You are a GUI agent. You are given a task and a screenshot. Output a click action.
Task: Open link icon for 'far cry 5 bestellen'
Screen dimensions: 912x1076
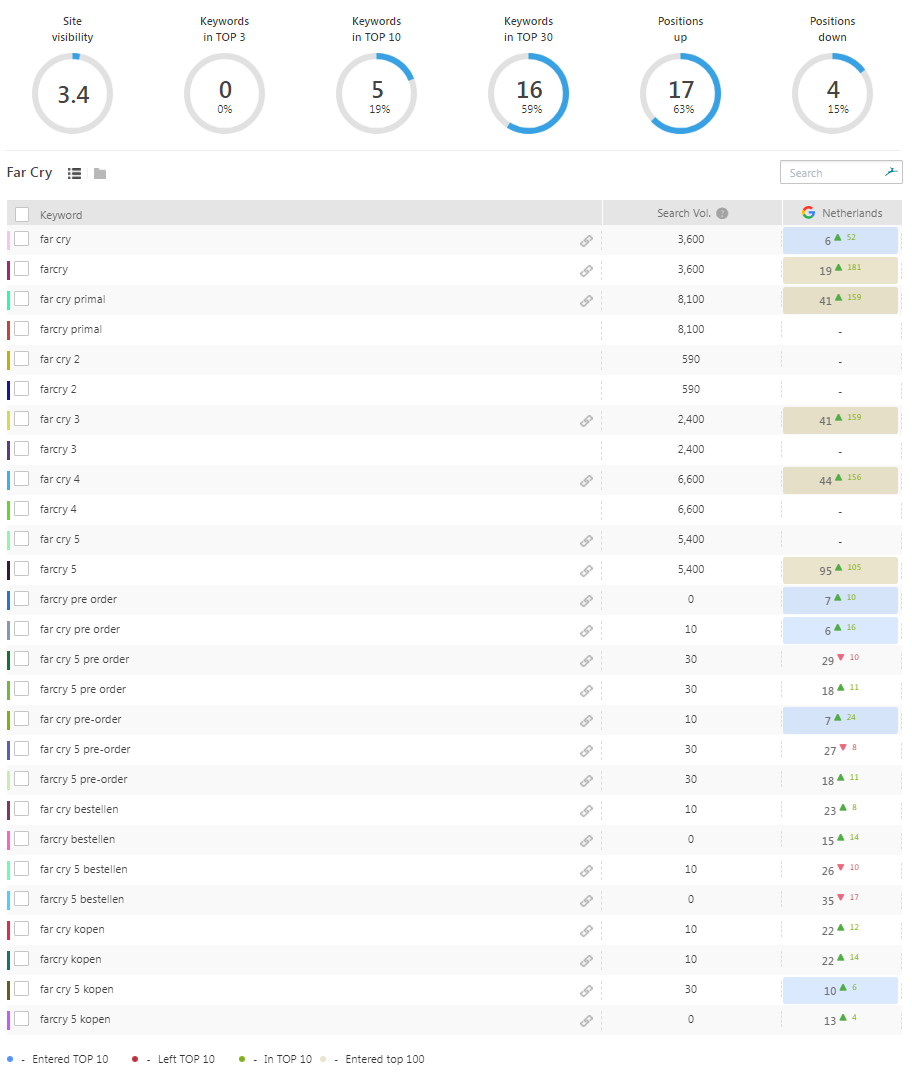click(x=586, y=871)
